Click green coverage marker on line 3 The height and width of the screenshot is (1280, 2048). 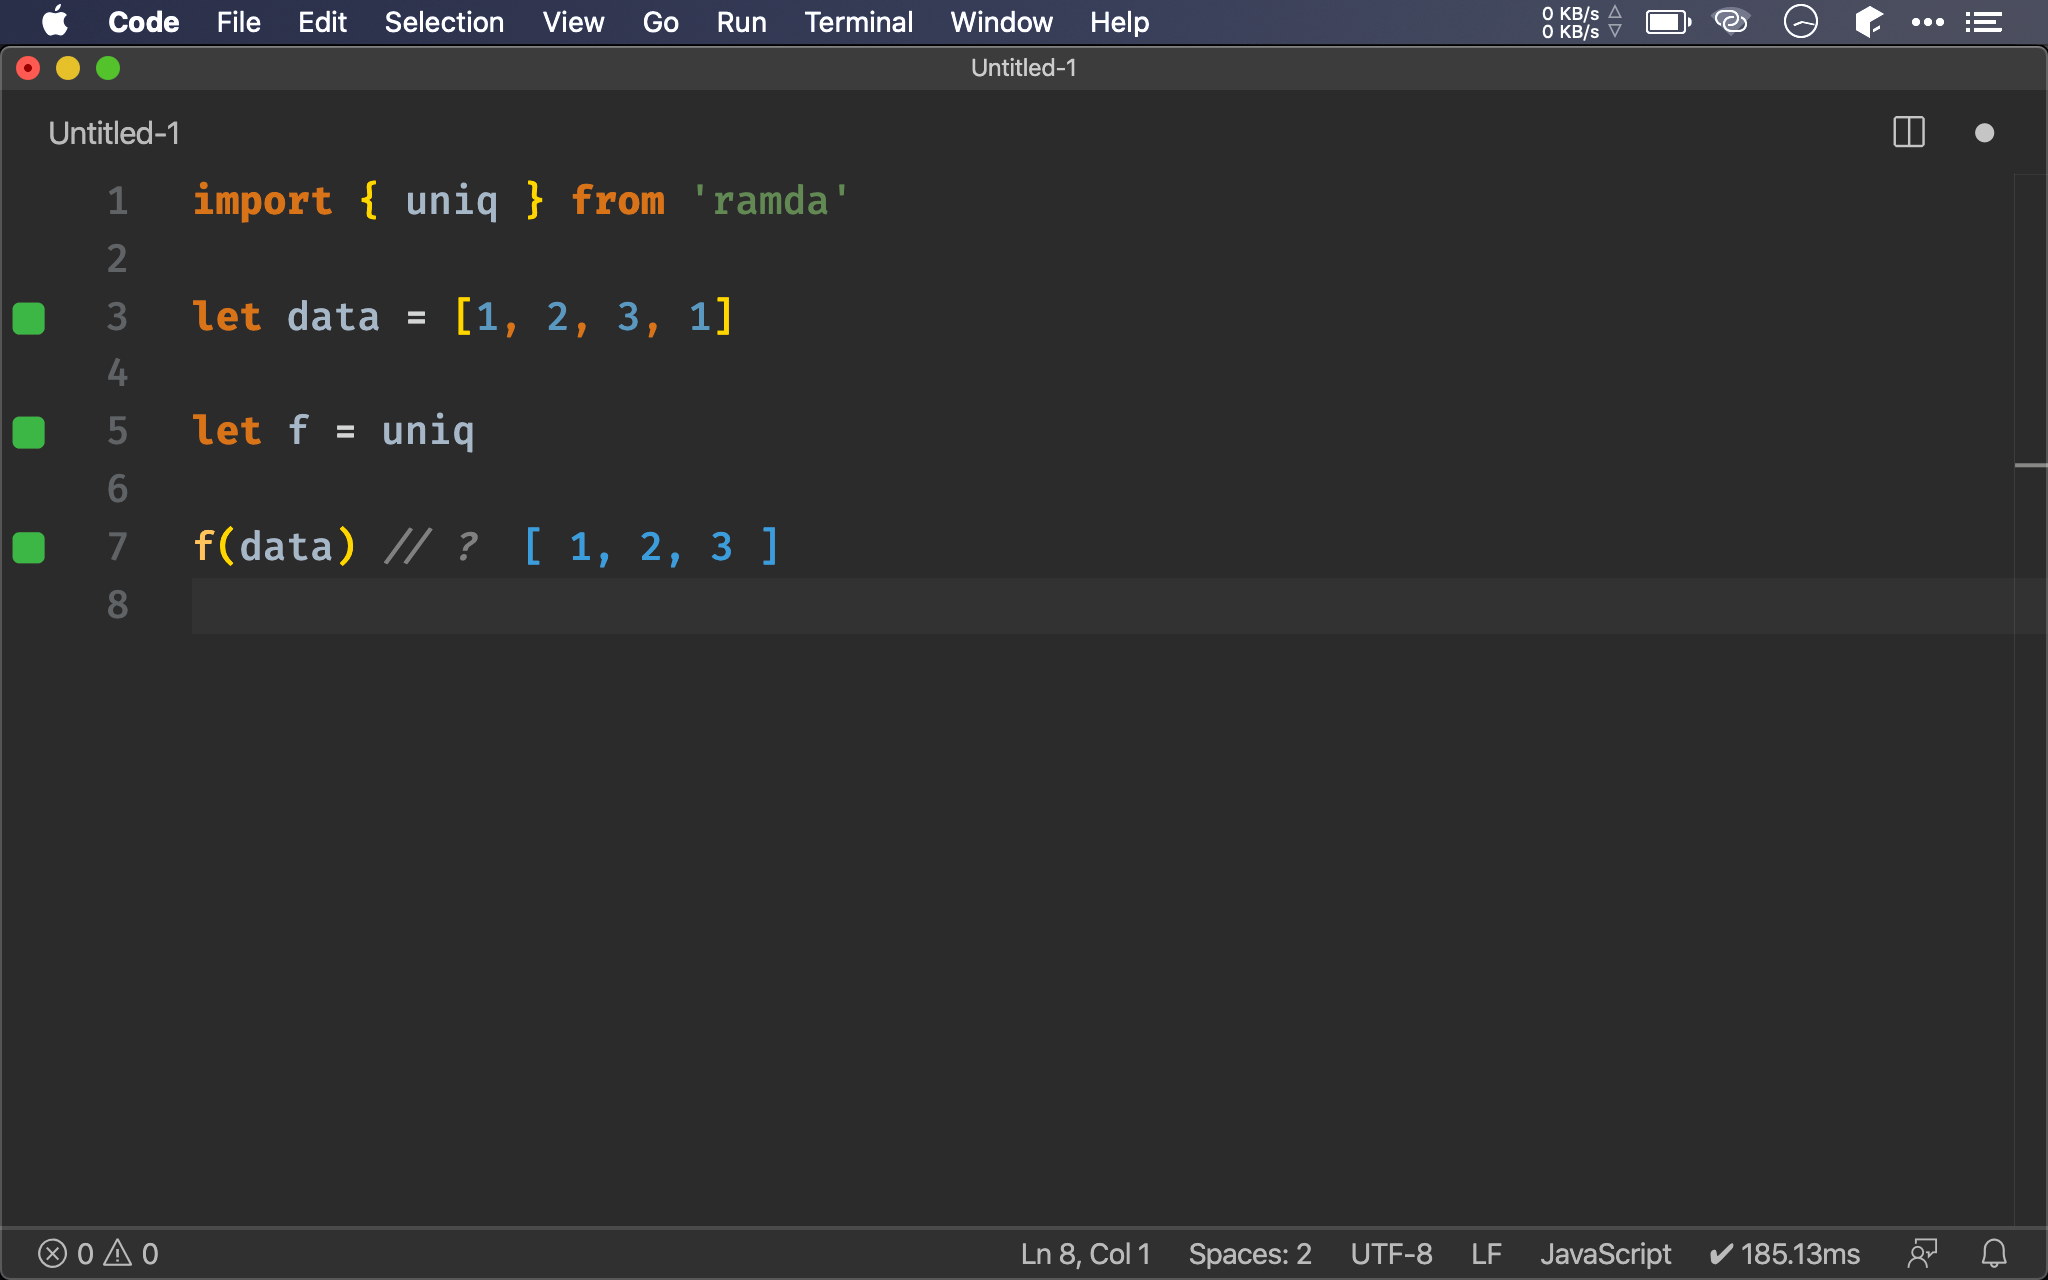click(x=29, y=318)
